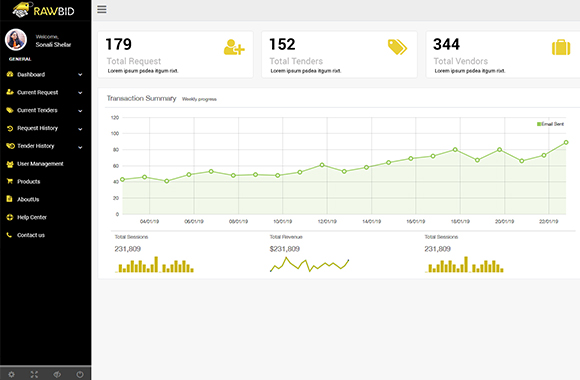This screenshot has height=380, width=580.
Task: Click the briefcase icon on Total Vendors card
Action: click(561, 47)
